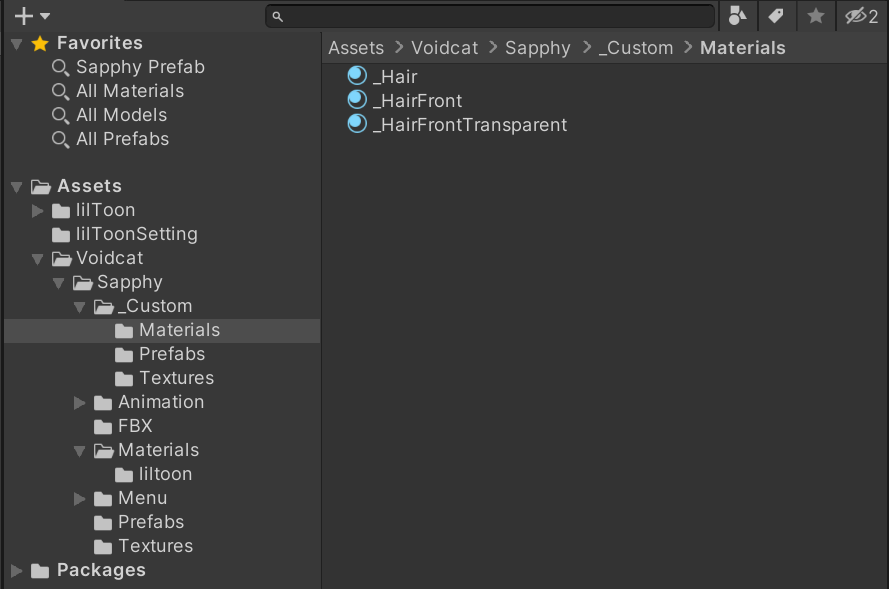Screen dimensions: 889x589
Task: Click the search by label icon
Action: (x=776, y=16)
